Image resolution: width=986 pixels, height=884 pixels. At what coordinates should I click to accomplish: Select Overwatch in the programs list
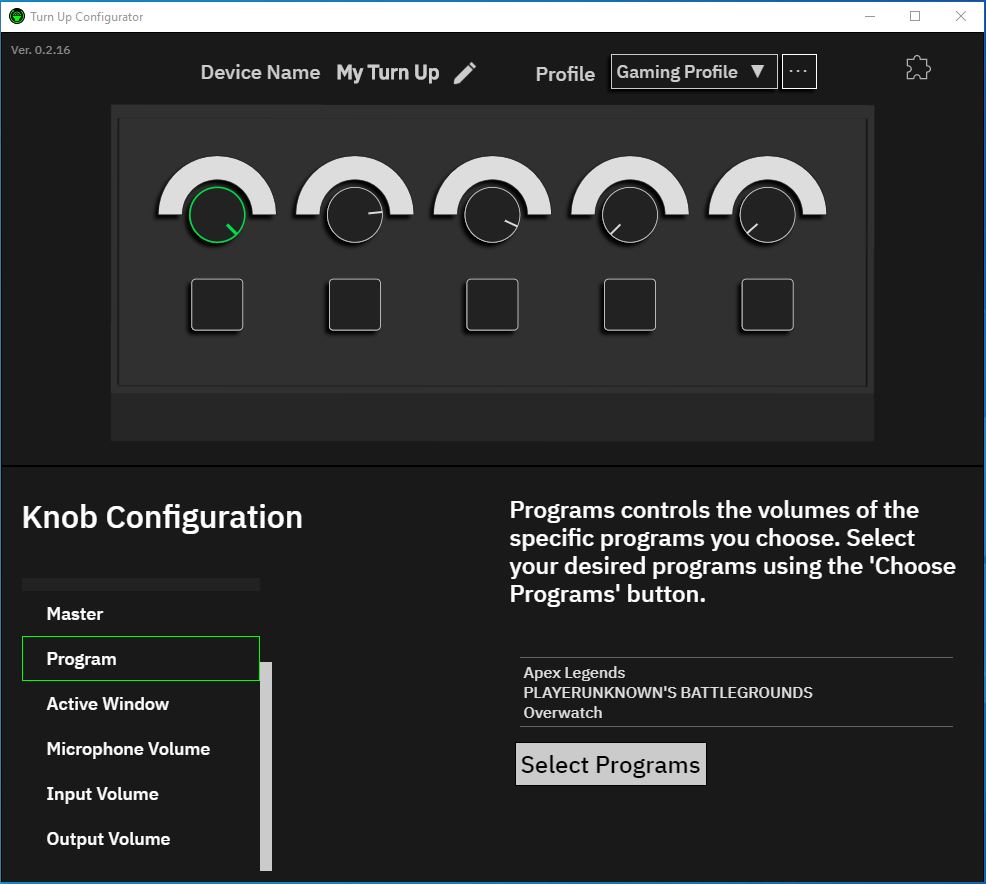(x=563, y=713)
